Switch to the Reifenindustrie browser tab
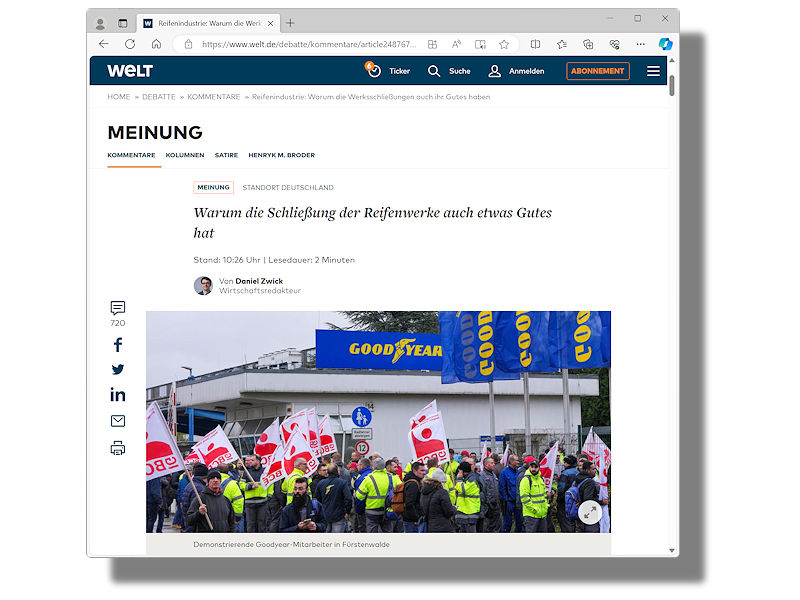 208,23
